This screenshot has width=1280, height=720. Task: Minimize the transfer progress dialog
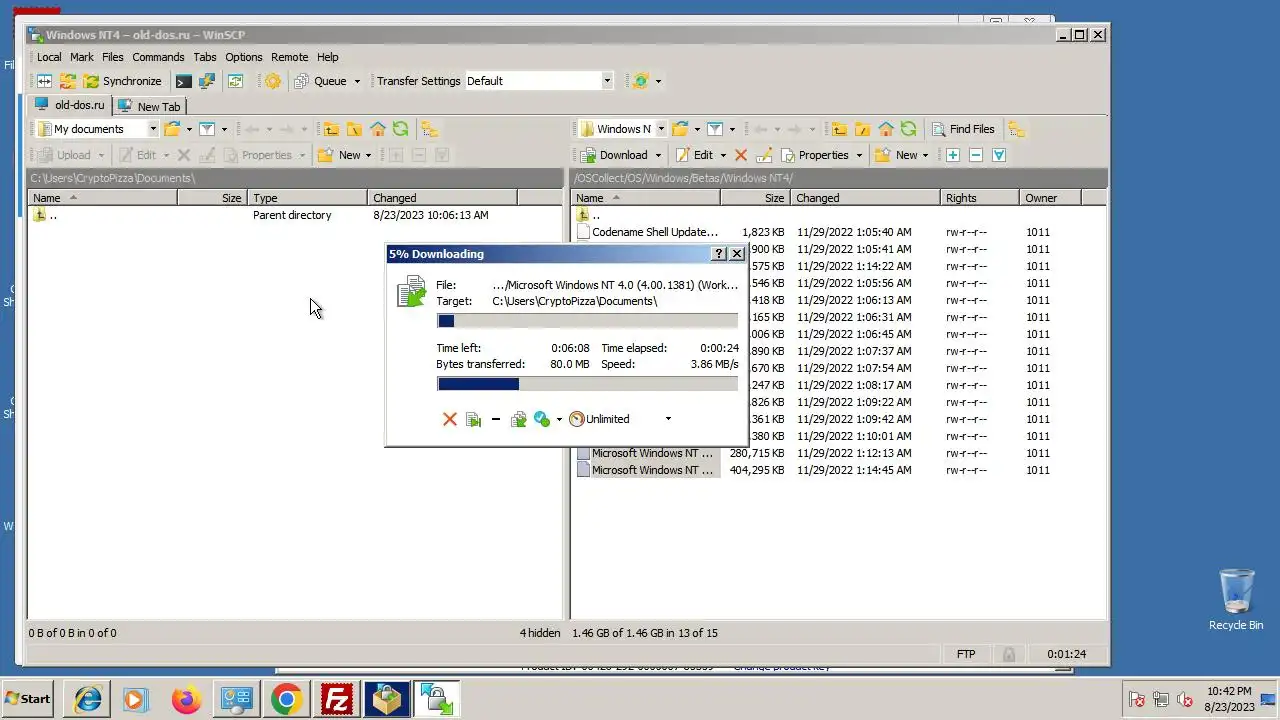pos(496,419)
